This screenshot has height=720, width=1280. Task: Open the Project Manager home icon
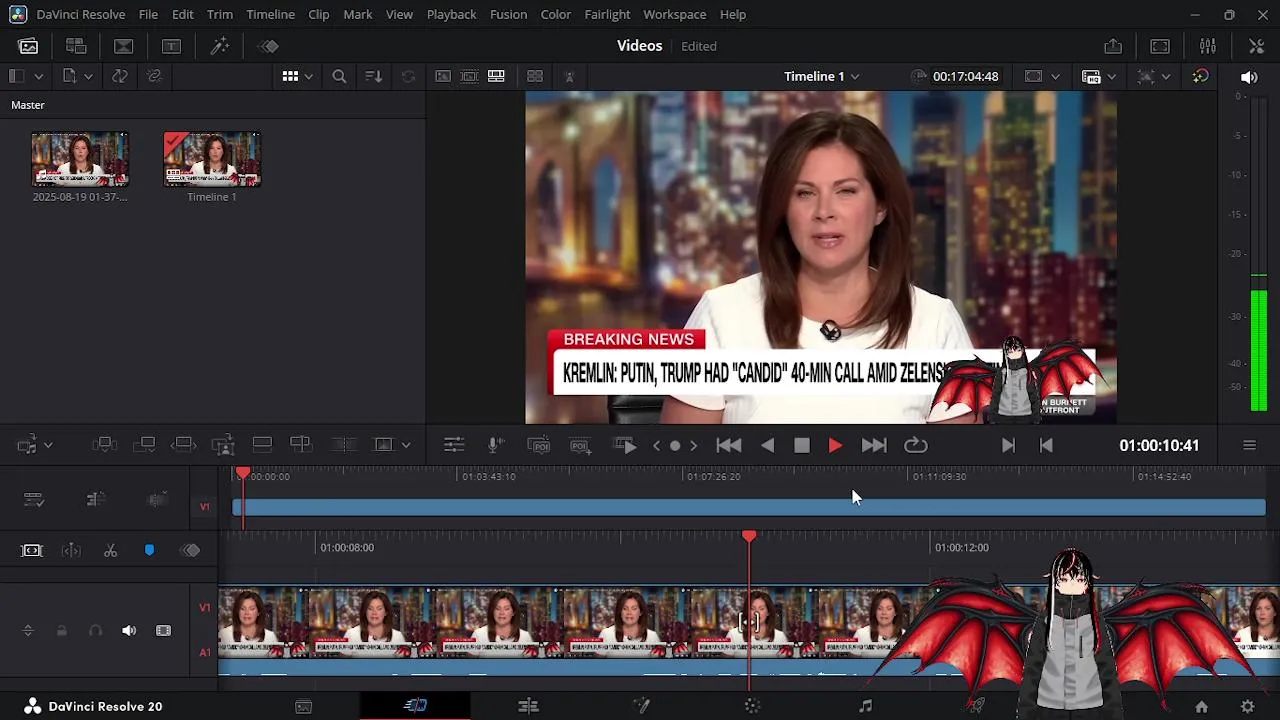click(x=1201, y=707)
